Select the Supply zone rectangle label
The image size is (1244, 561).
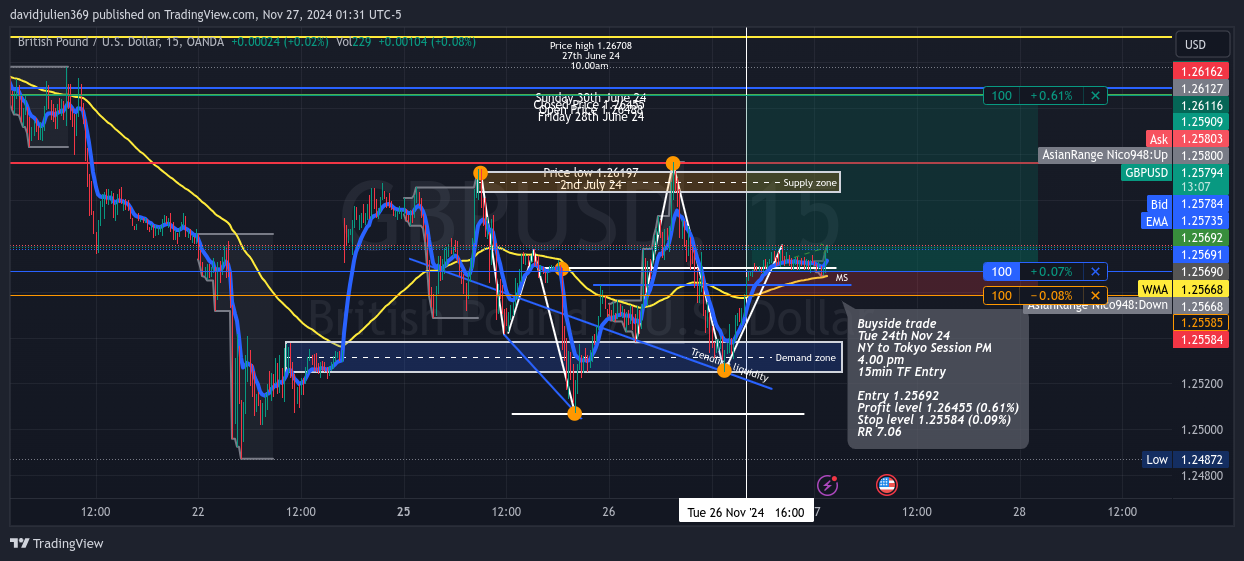(x=810, y=183)
